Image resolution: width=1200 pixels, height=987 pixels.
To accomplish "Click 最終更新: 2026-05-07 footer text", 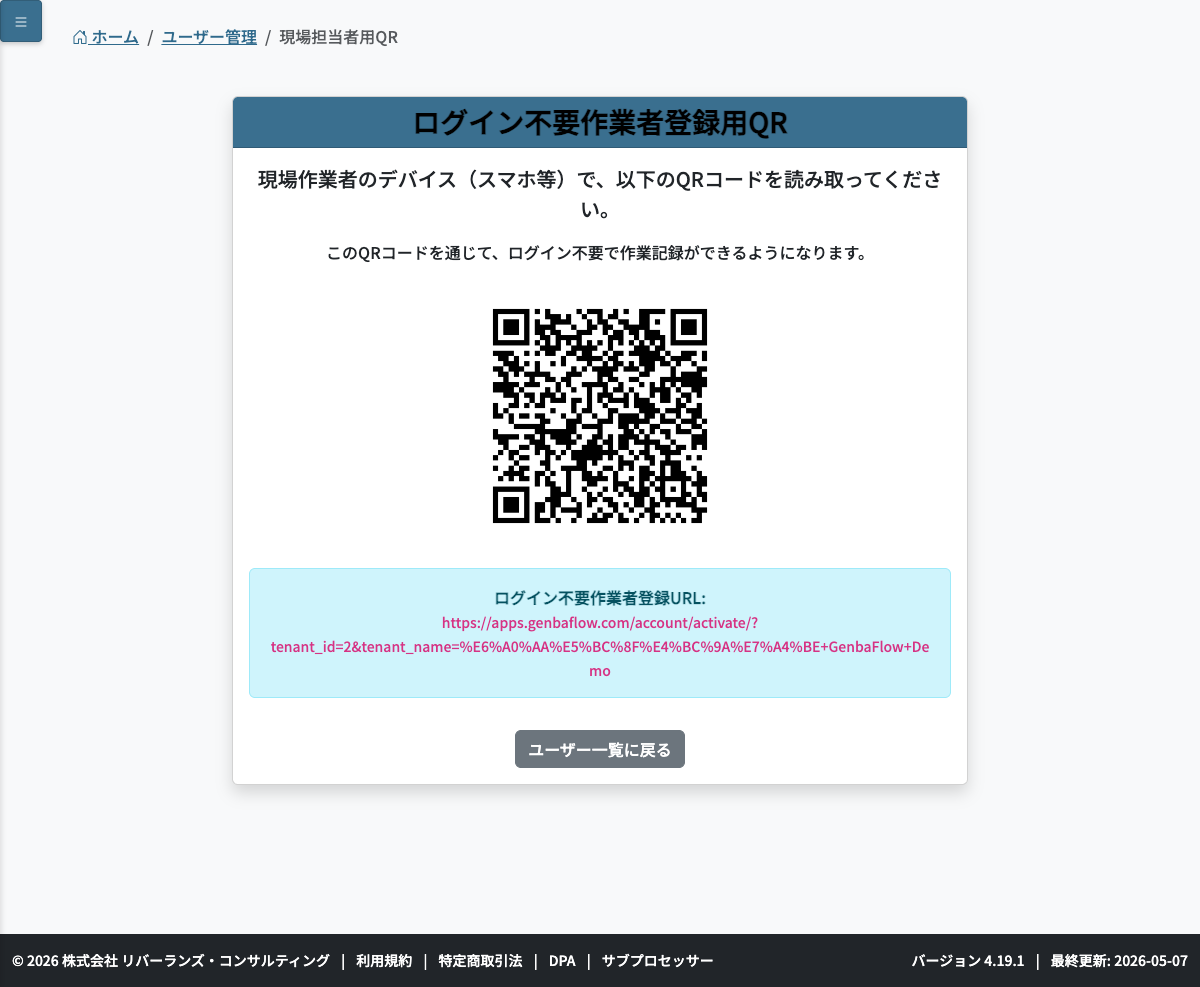I will (1119, 961).
